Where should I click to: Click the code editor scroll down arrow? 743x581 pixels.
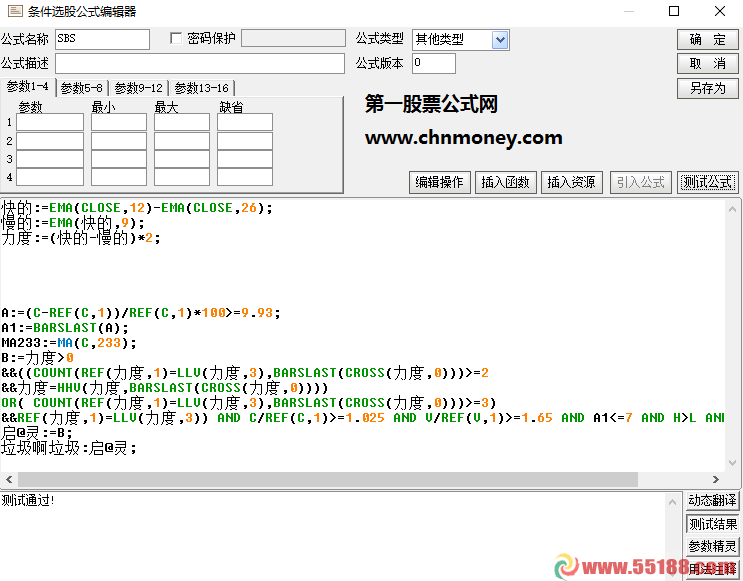click(x=732, y=463)
